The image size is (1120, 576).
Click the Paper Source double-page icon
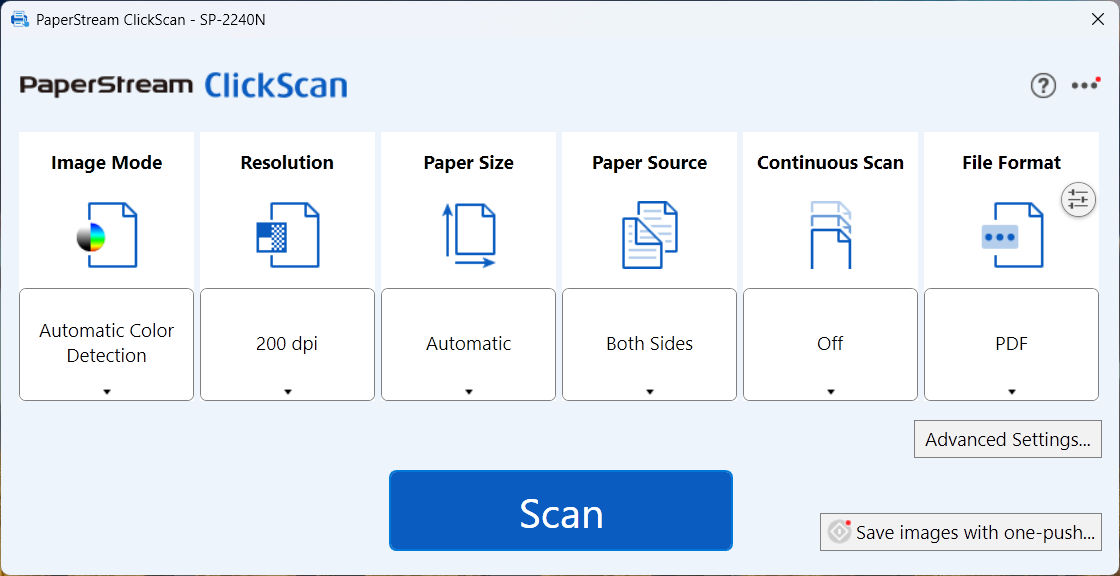pos(650,235)
